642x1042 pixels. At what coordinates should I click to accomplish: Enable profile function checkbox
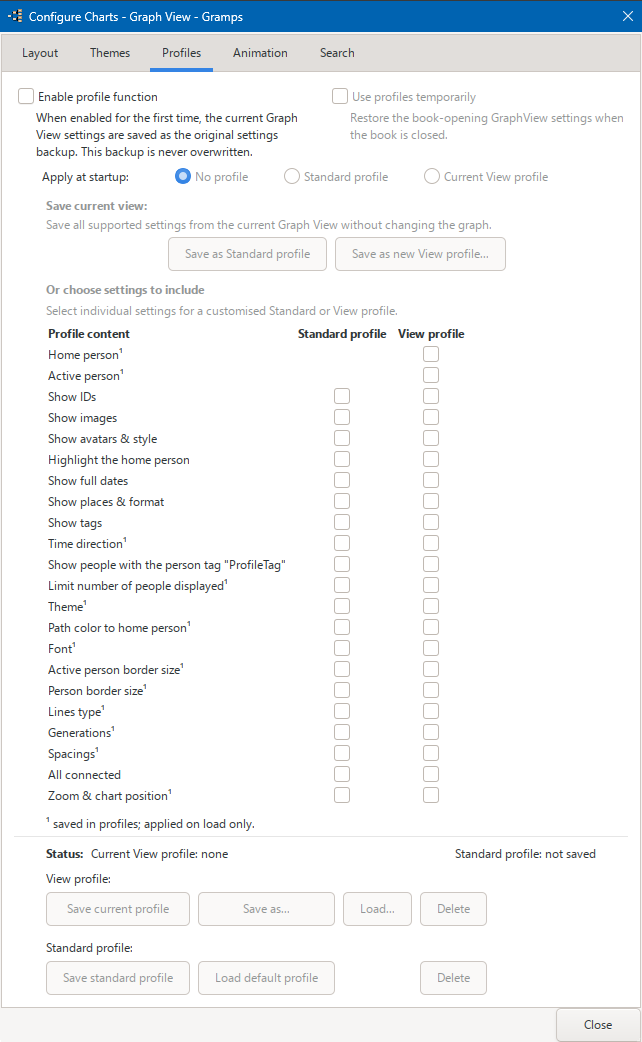tap(26, 96)
